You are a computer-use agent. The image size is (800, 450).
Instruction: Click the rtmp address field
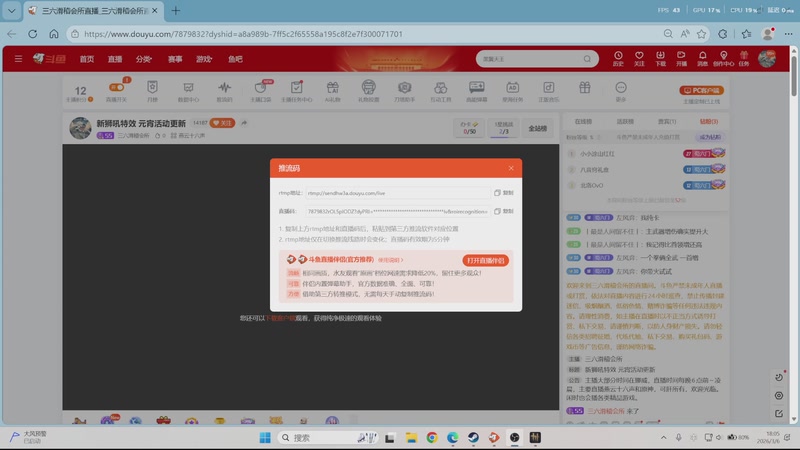pos(397,193)
